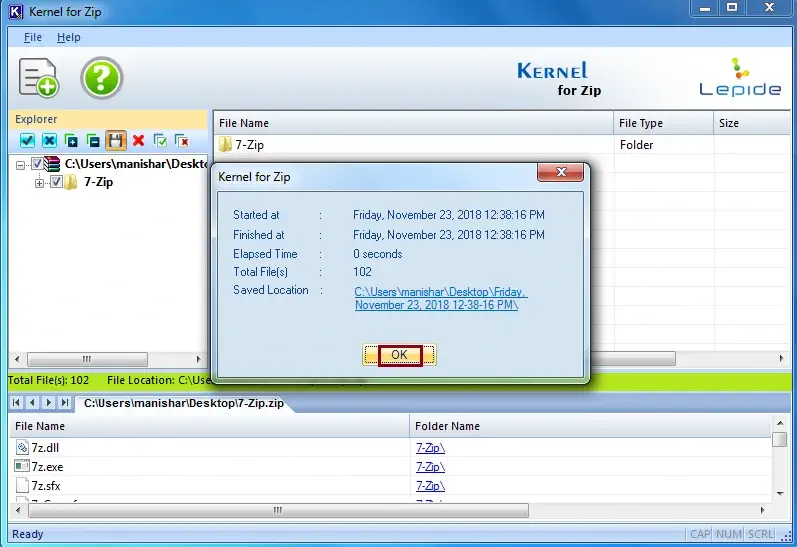
Task: Select the 7-Zip row in file list
Action: [x=502, y=145]
